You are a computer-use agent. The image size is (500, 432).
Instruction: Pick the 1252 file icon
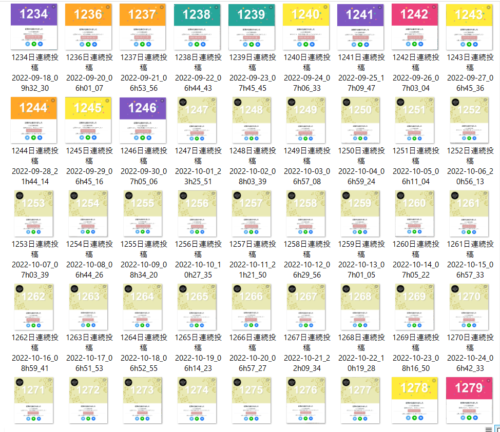pyautogui.click(x=469, y=120)
